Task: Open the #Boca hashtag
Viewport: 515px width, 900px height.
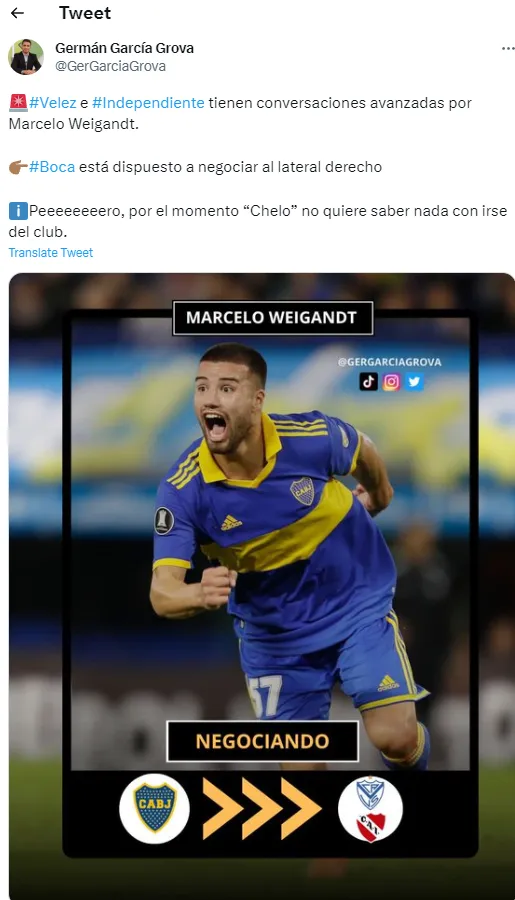Action: pos(52,167)
